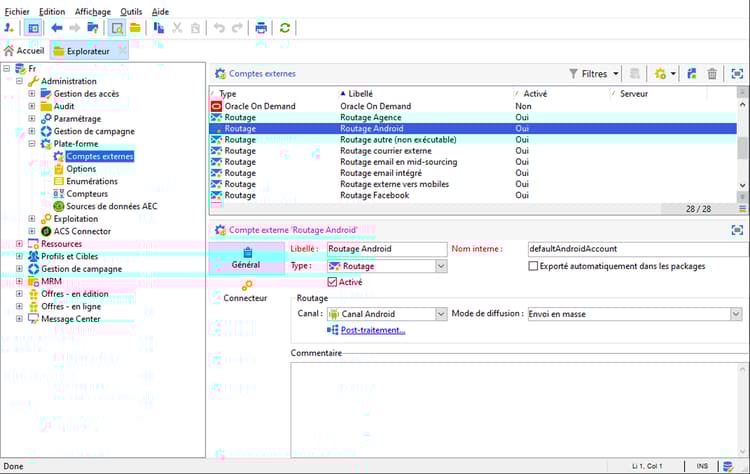Open the Canal dropdown arrow
Screen dimensions: 750x474
click(x=441, y=314)
